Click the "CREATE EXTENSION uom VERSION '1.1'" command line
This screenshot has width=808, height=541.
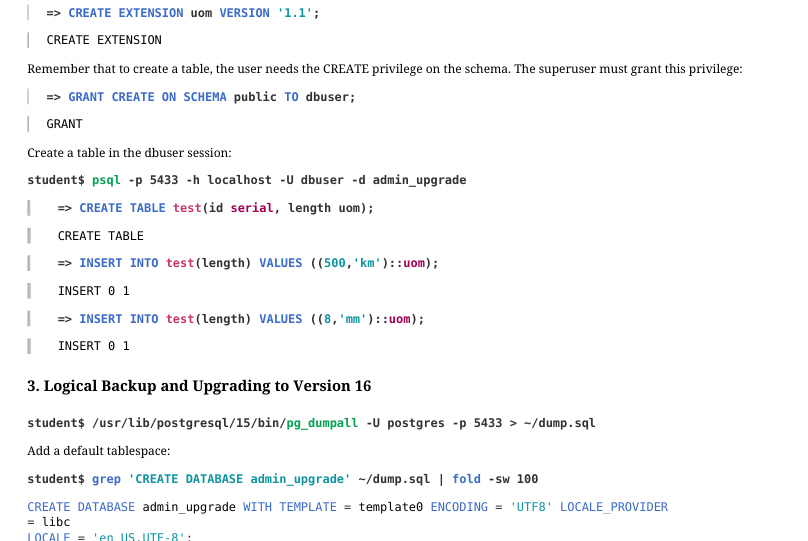click(183, 13)
